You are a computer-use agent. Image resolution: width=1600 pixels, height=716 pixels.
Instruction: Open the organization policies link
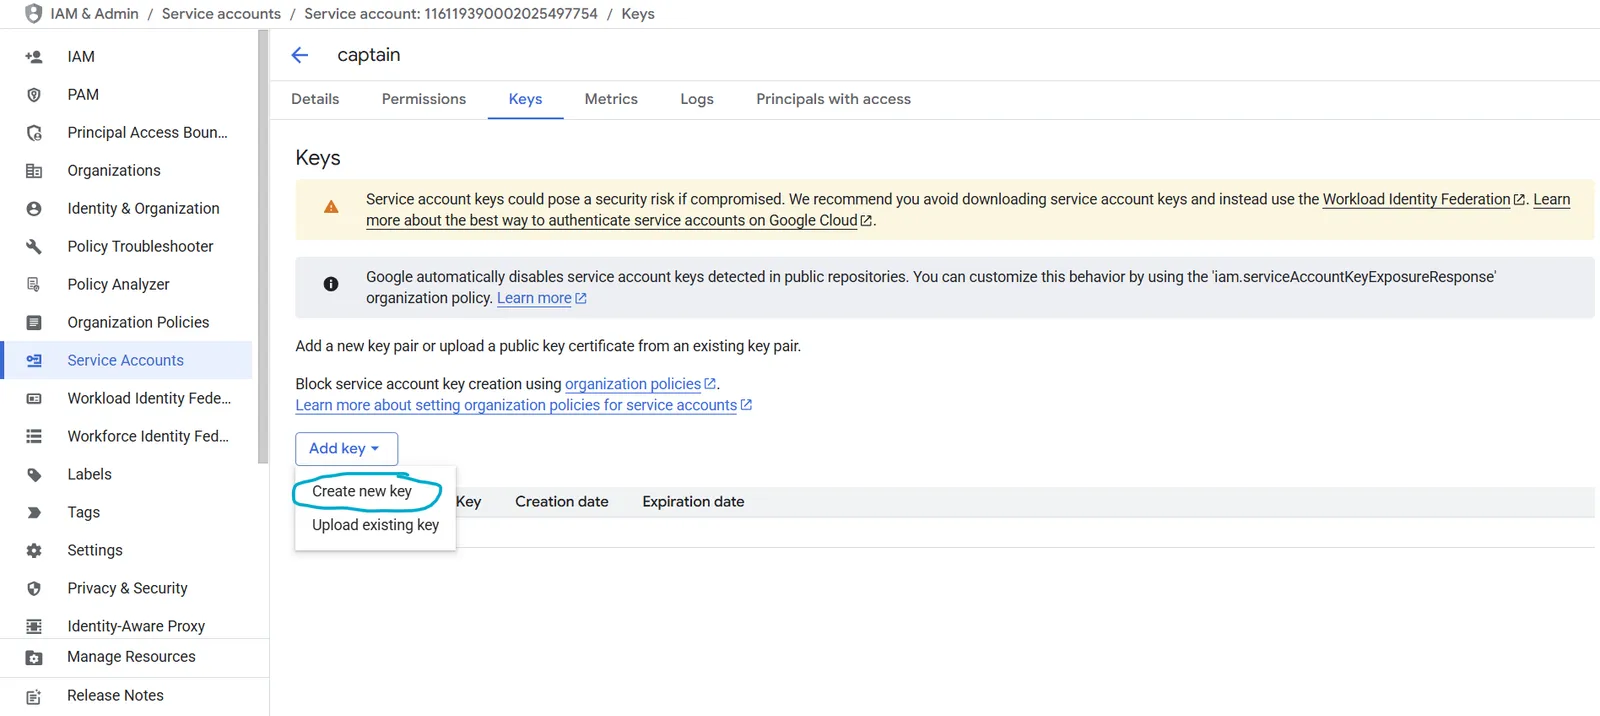point(633,385)
